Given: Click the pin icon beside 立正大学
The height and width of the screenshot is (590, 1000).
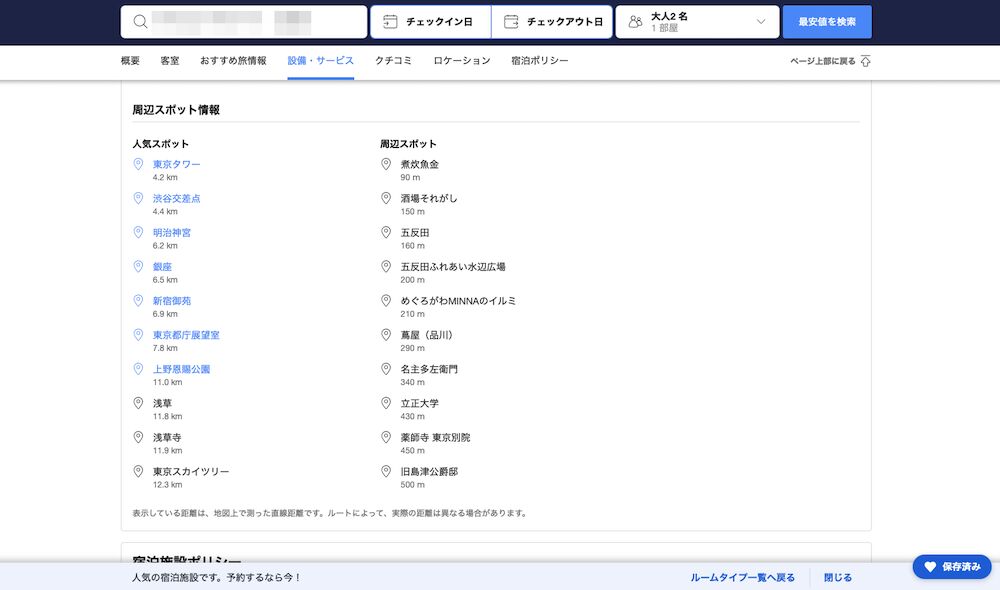Looking at the screenshot, I should pyautogui.click(x=386, y=403).
